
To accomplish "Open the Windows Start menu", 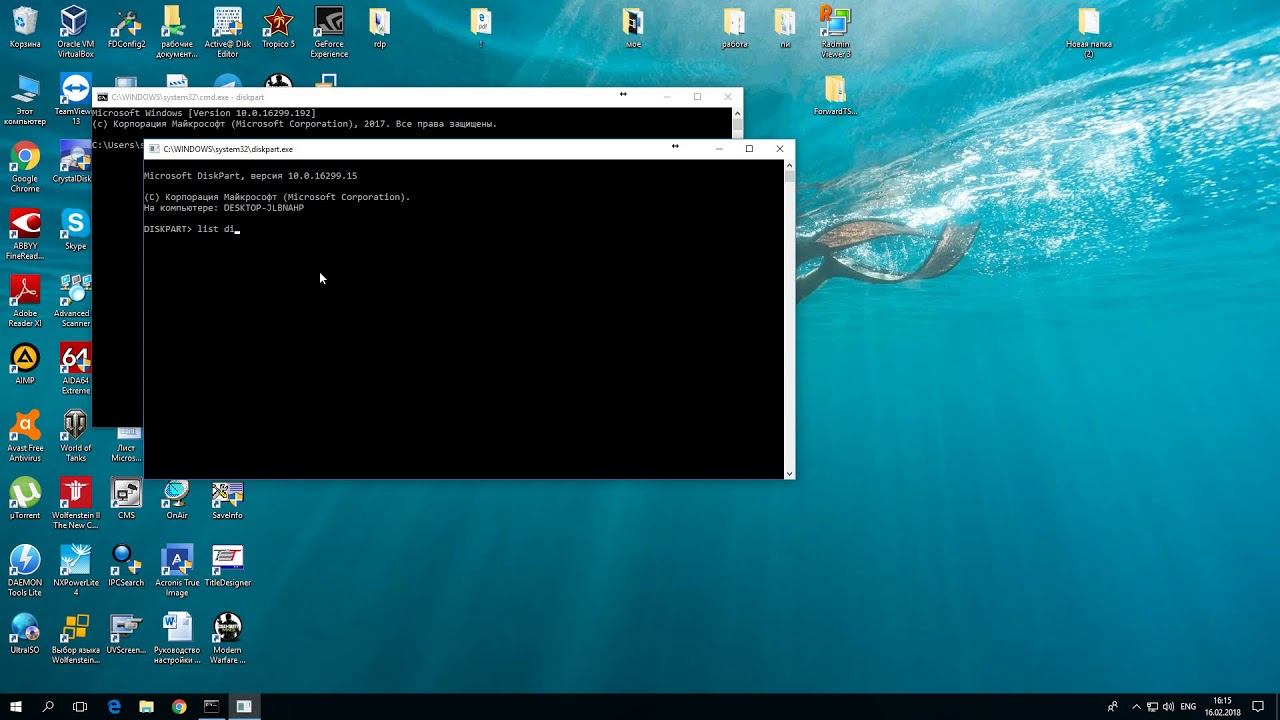I will (16, 706).
